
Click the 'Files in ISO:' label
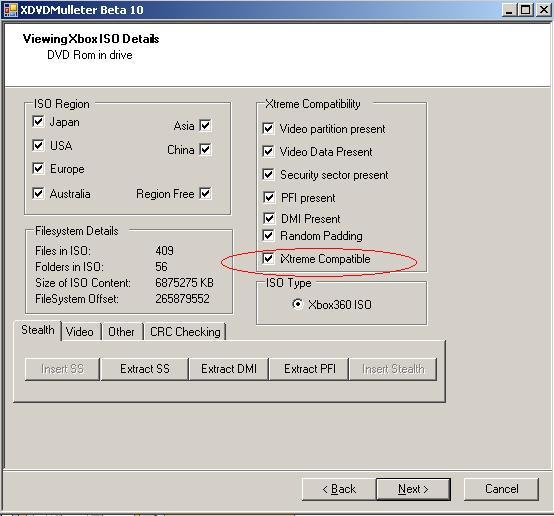point(63,251)
